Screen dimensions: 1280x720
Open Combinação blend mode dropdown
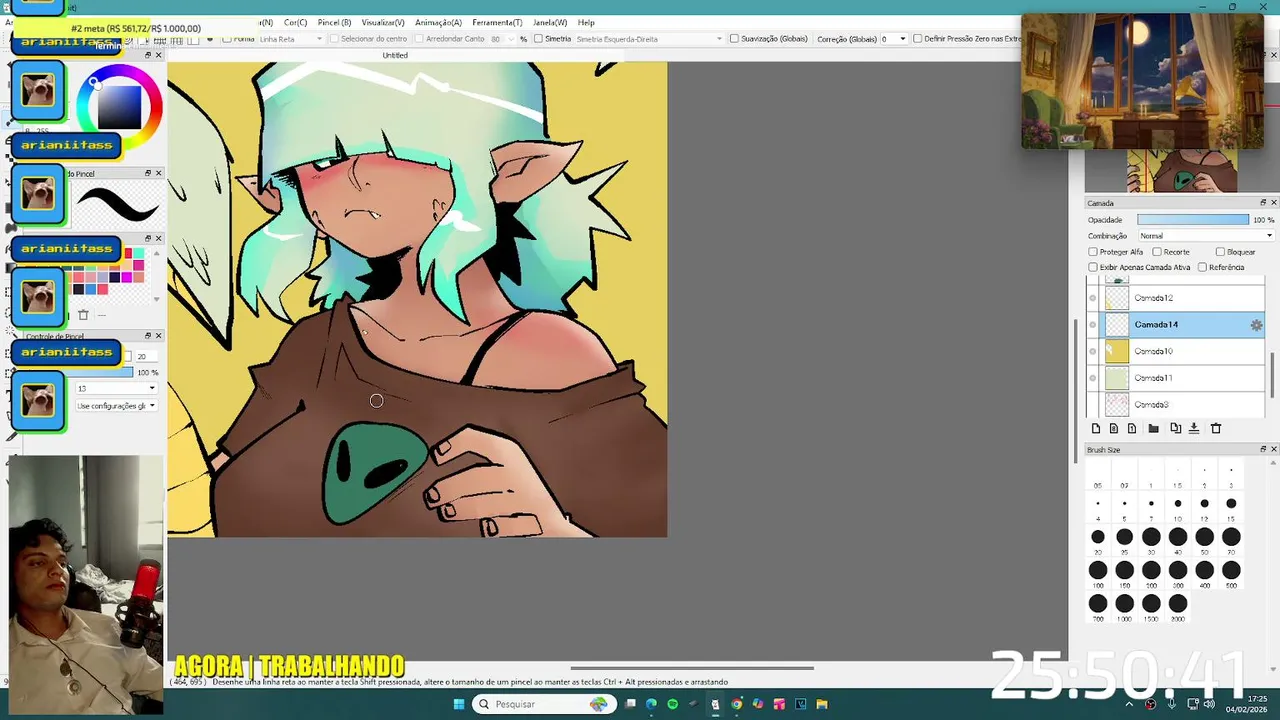coord(1206,236)
